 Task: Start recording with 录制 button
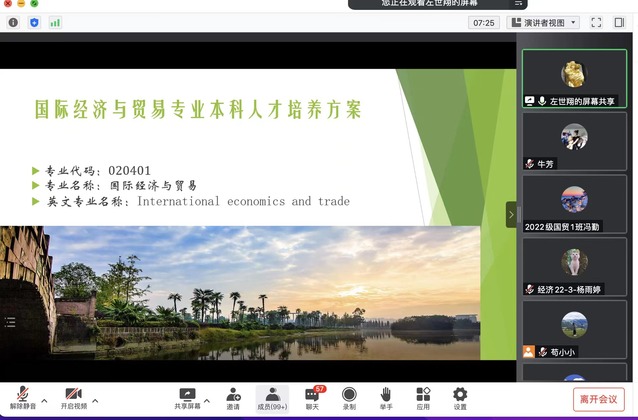[349, 399]
